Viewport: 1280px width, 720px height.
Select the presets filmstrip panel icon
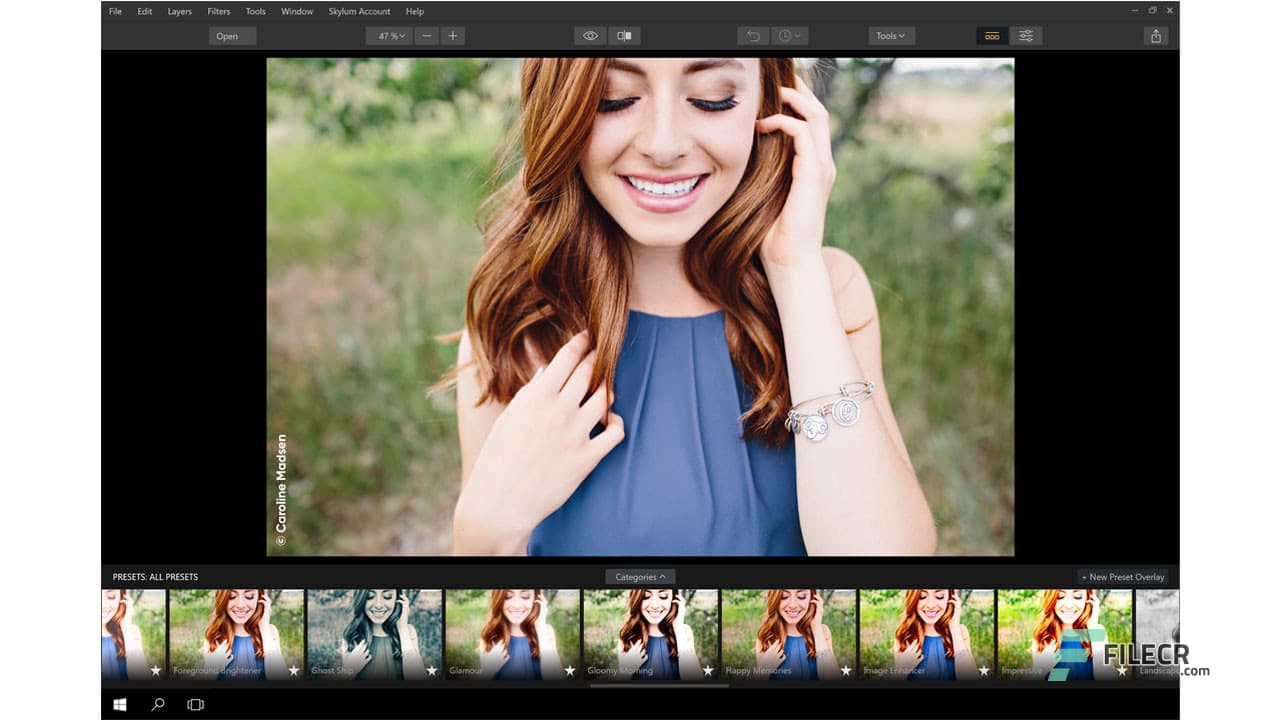tap(992, 35)
